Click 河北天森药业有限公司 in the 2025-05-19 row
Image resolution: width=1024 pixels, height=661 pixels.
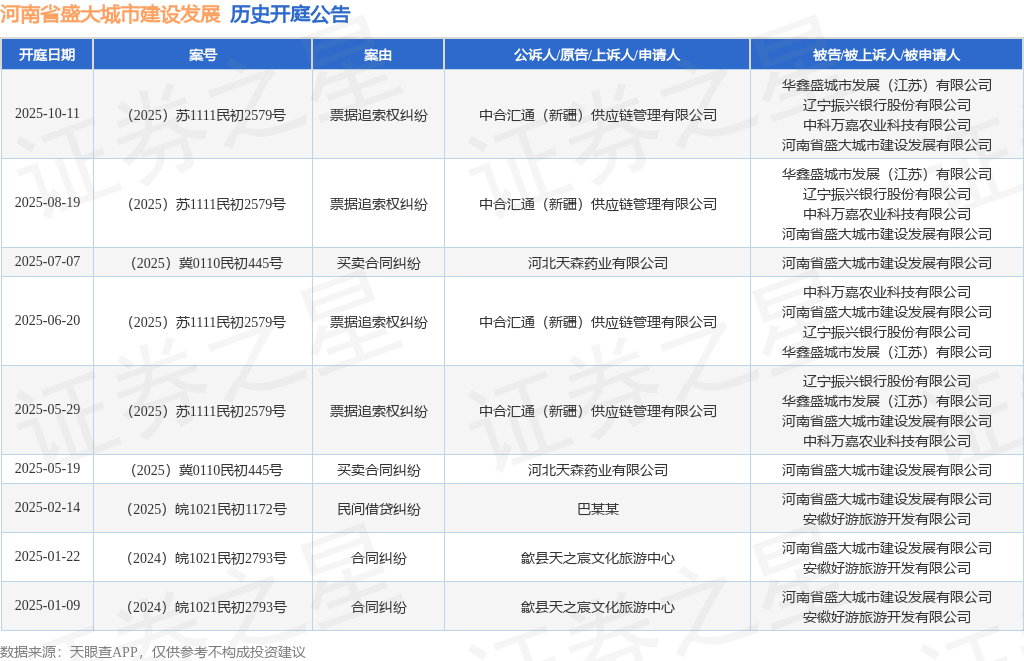click(598, 470)
